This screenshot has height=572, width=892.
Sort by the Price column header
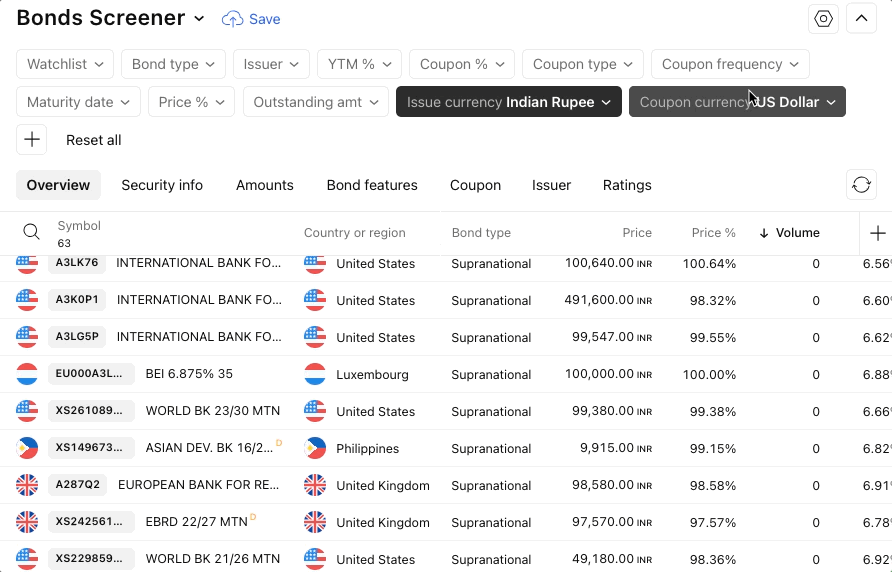click(637, 233)
